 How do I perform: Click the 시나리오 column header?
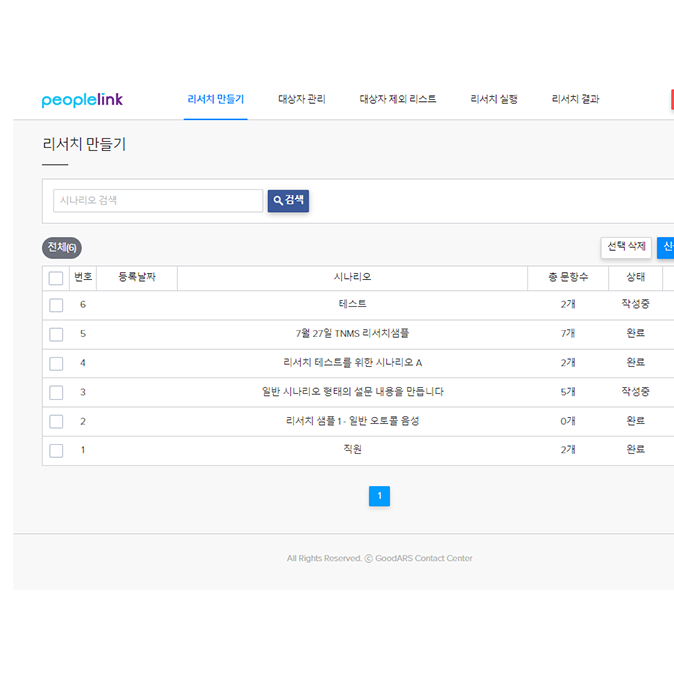click(x=352, y=277)
